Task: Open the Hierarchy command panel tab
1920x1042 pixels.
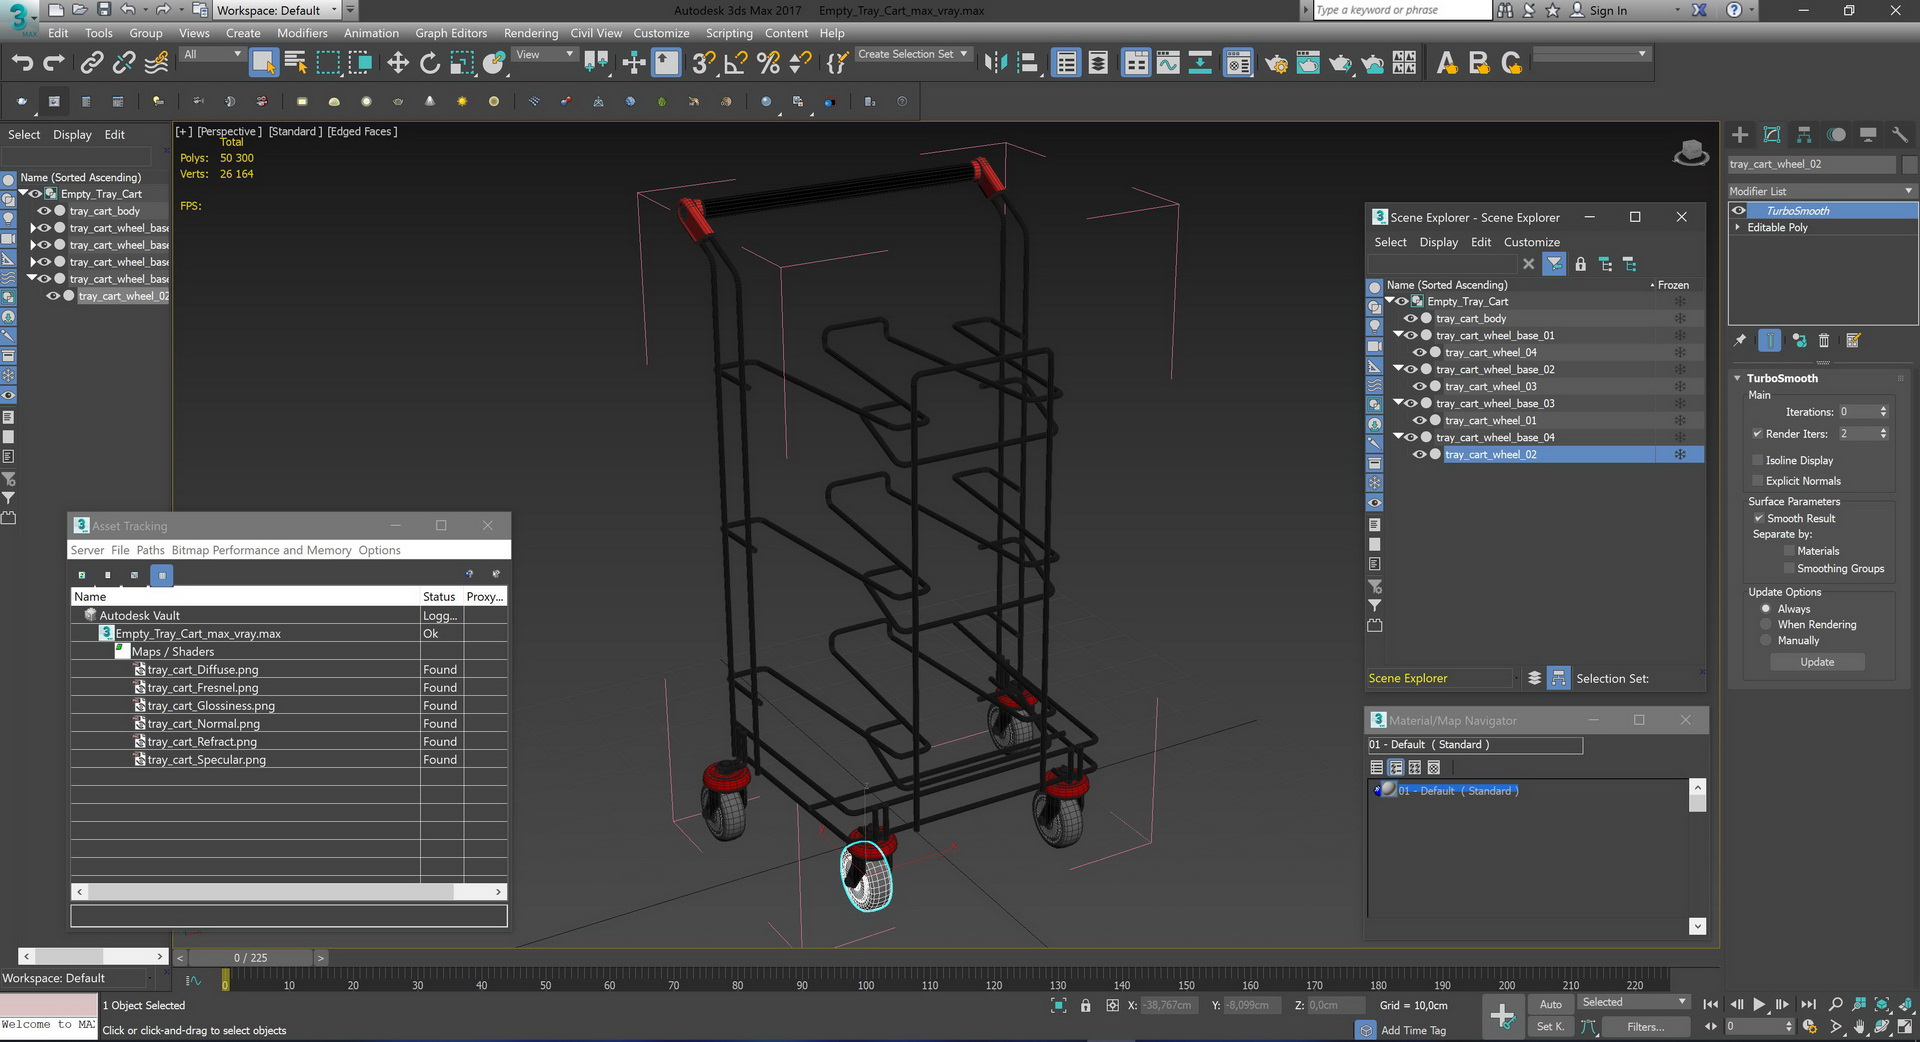Action: (1804, 134)
